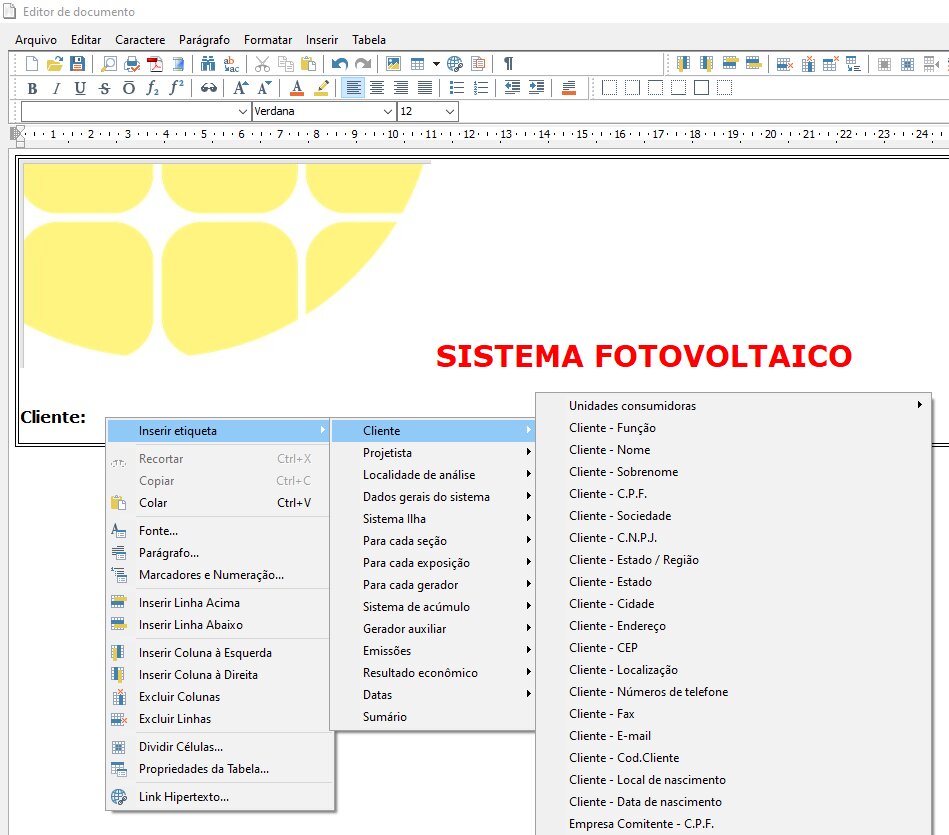Click the Save document icon

[x=77, y=64]
